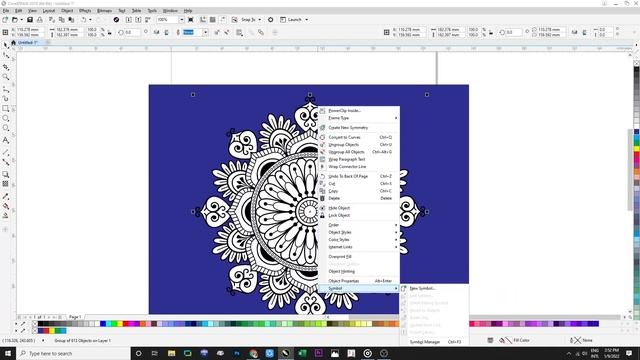Toggle Mirror vertically button
Screen dimensions: 640x360
click(167, 32)
